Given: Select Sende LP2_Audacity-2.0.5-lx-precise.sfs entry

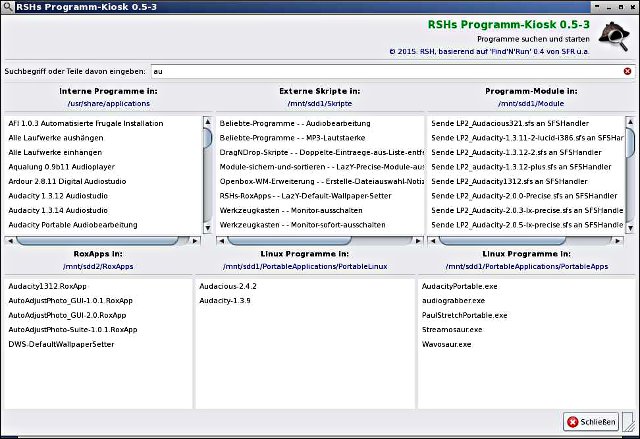Looking at the screenshot, I should [526, 225].
